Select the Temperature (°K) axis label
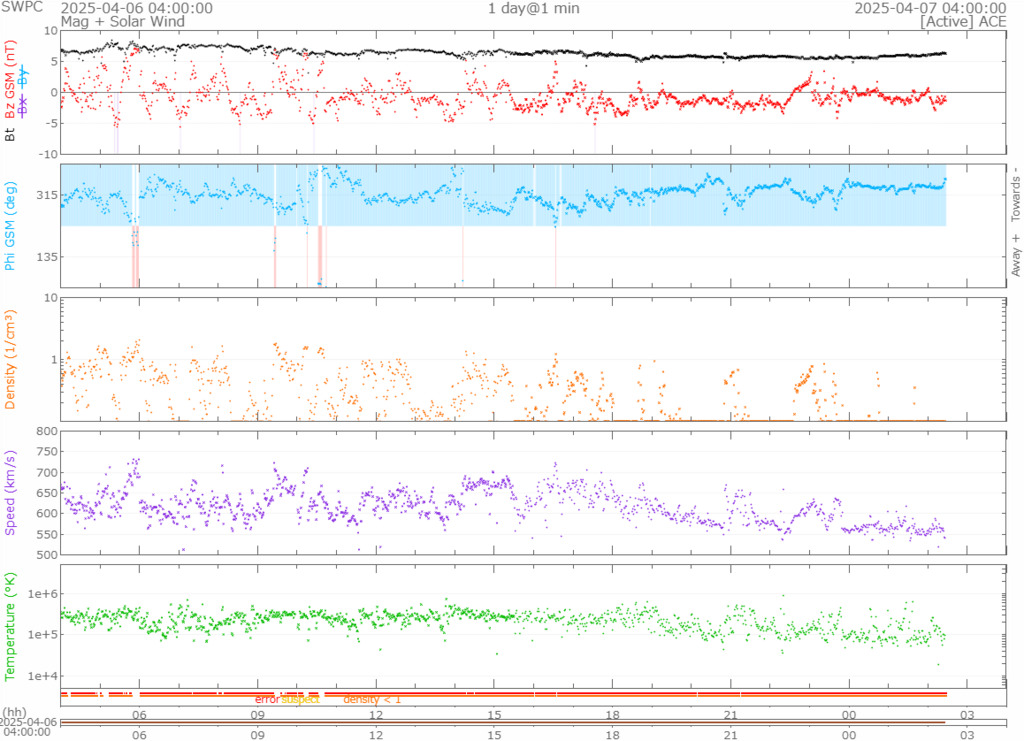Viewport: 1024px width, 741px height. [12, 625]
